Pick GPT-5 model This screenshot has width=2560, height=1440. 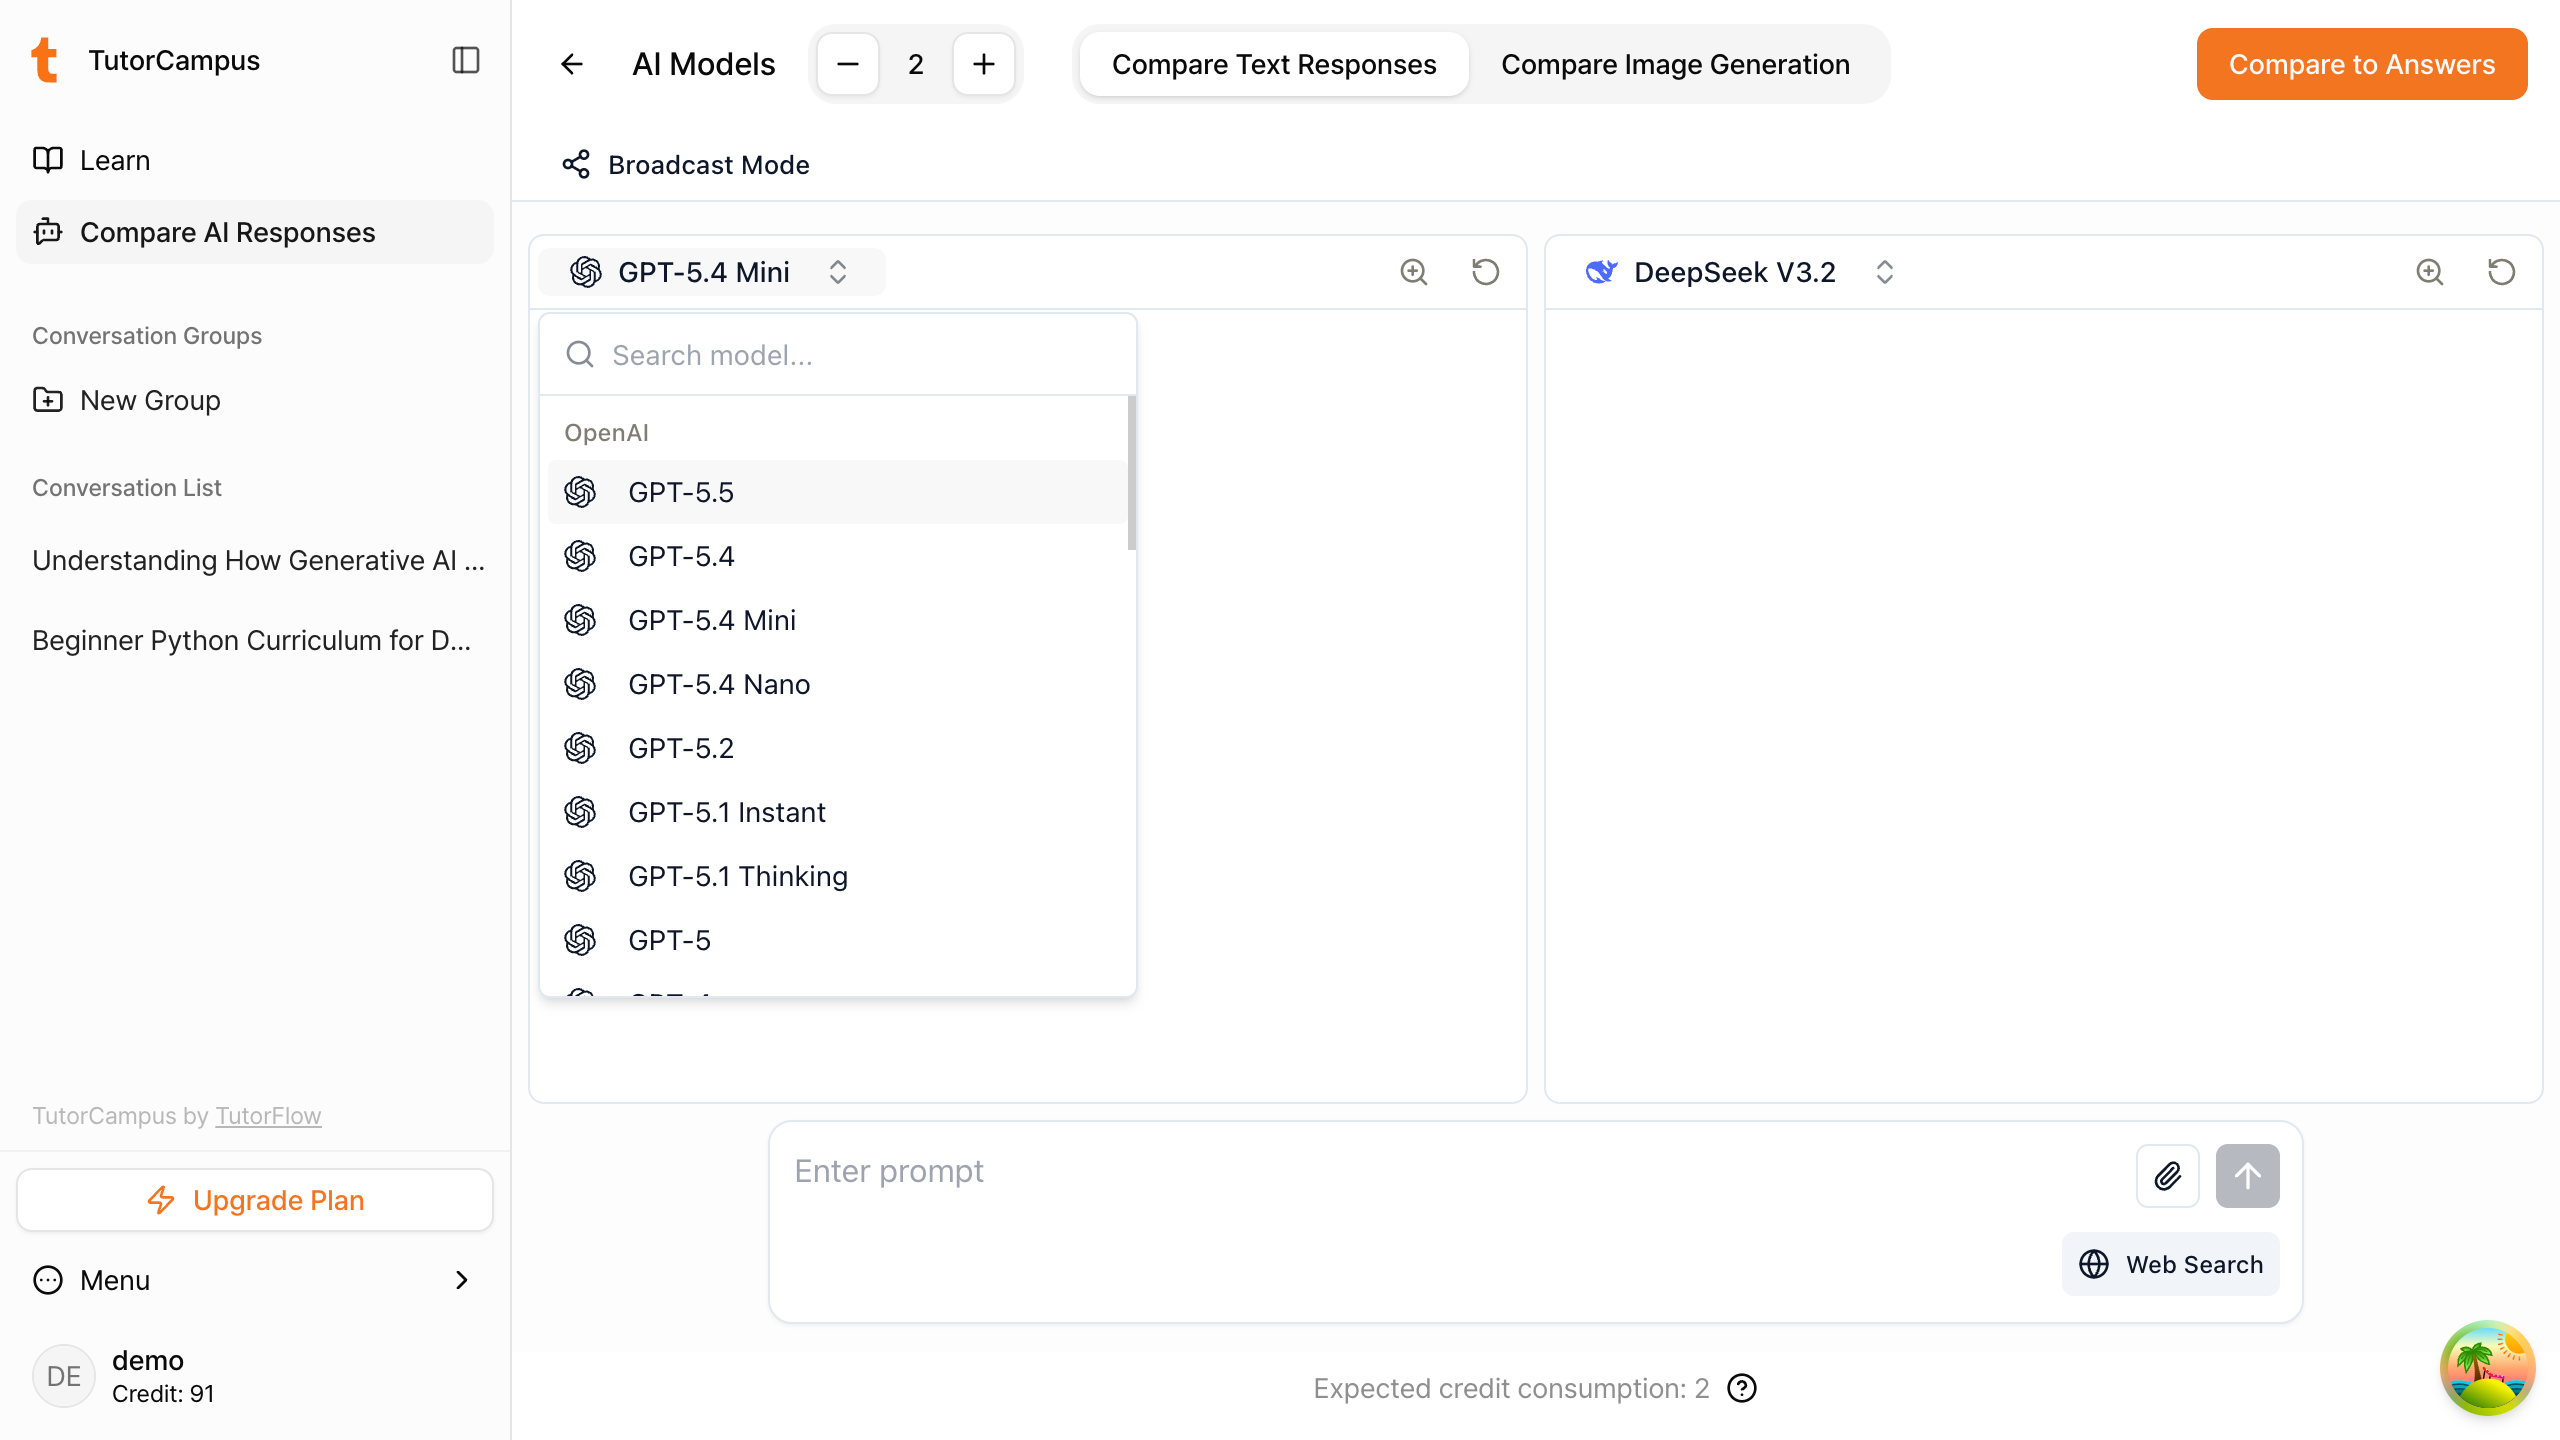pos(838,940)
